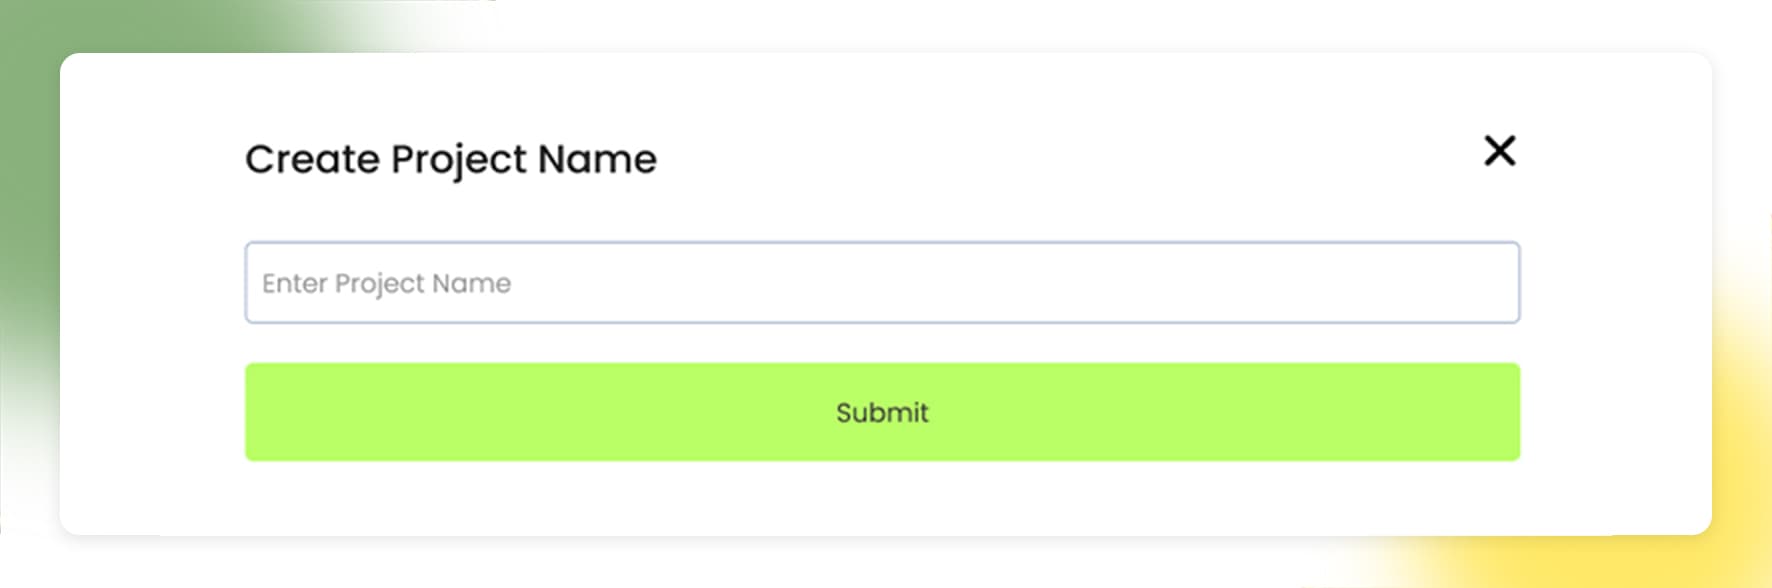Click the word Create in the dialog title

(312, 160)
